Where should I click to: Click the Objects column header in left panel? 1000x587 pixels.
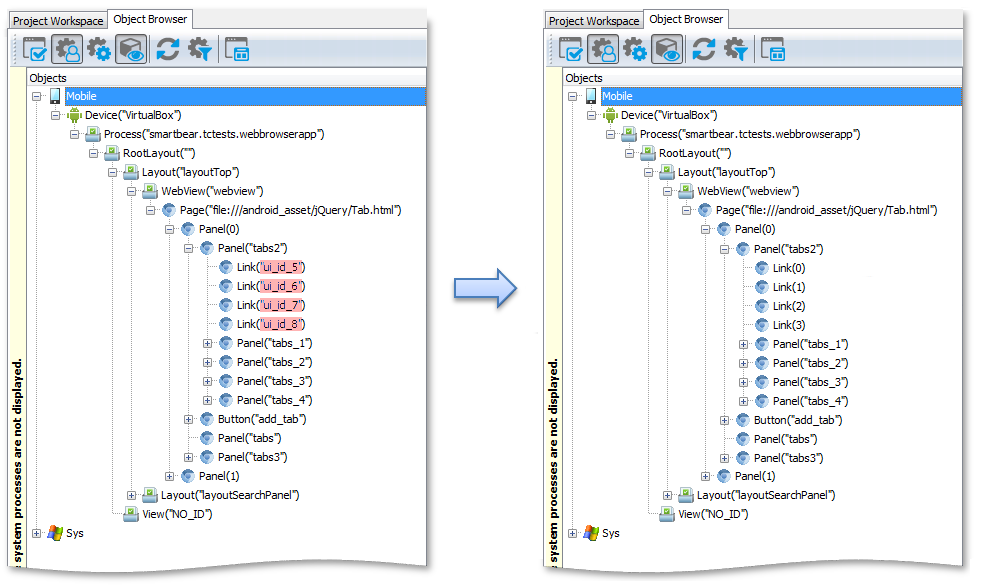[x=48, y=78]
